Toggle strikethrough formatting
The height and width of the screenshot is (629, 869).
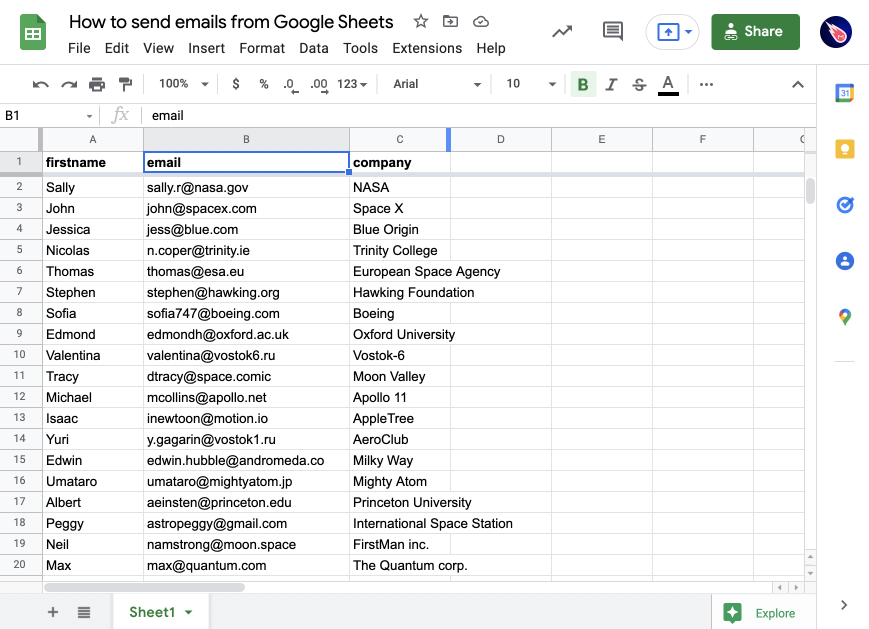[639, 84]
